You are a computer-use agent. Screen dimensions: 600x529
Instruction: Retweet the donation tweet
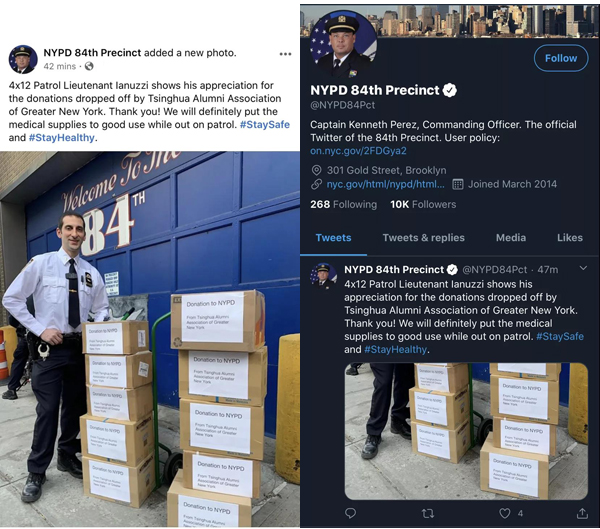point(427,513)
